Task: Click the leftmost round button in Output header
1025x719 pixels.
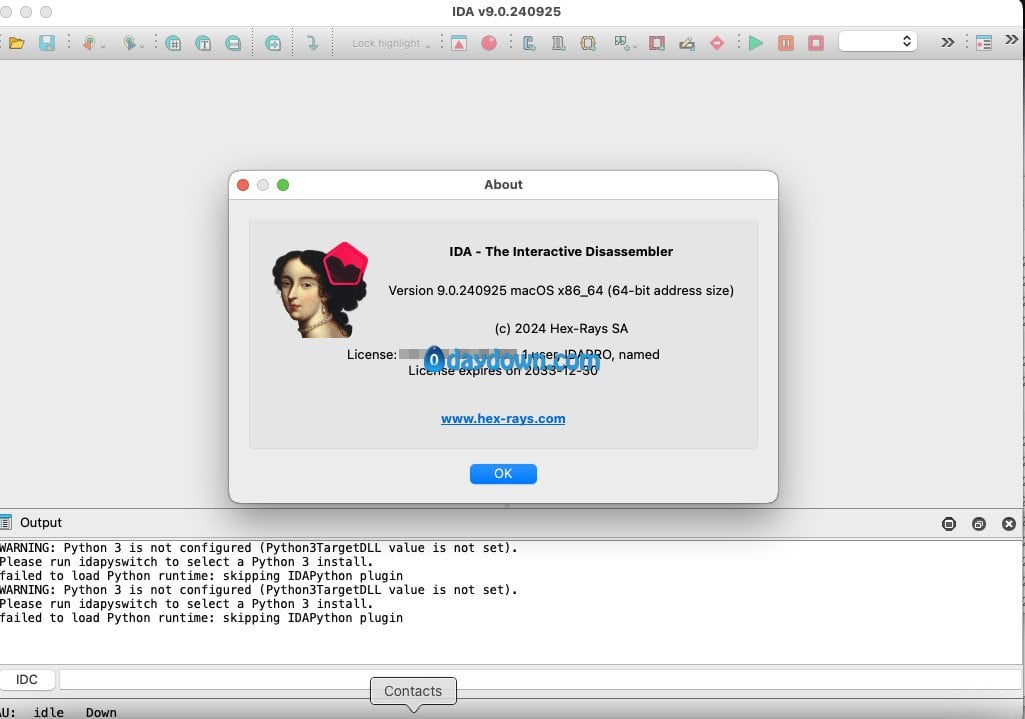Action: [x=949, y=524]
